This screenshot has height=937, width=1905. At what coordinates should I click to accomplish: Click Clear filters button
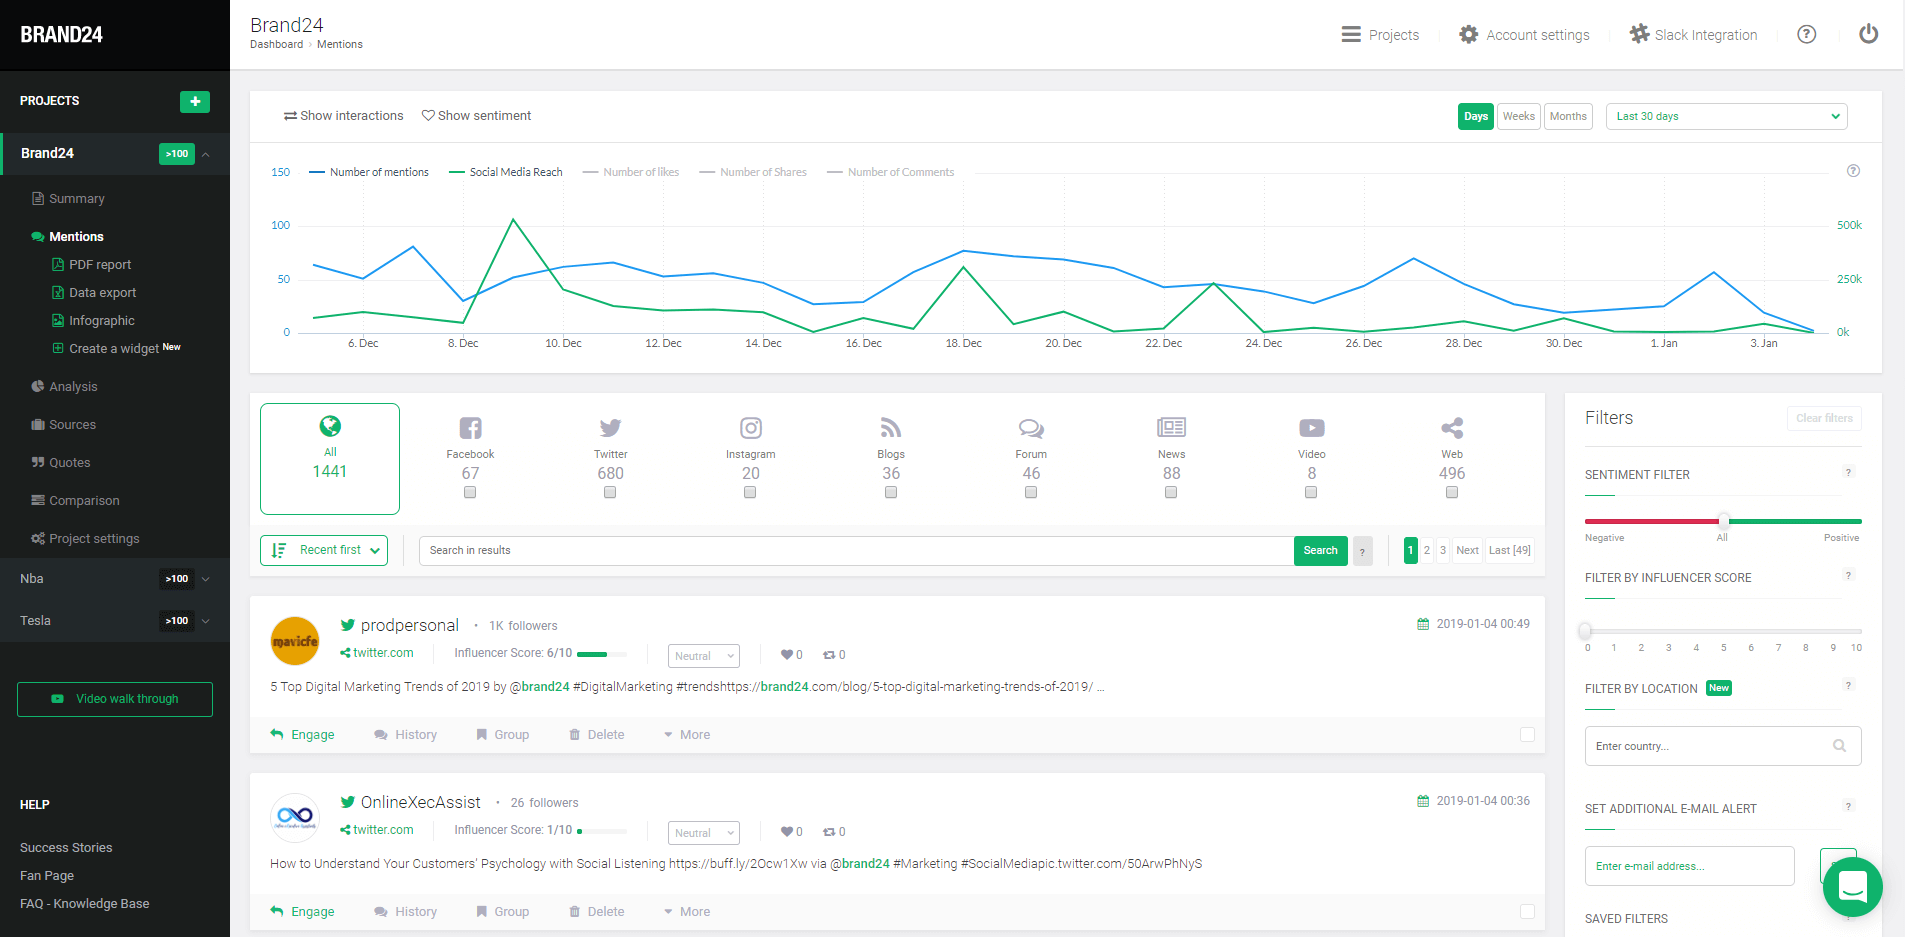click(1824, 419)
